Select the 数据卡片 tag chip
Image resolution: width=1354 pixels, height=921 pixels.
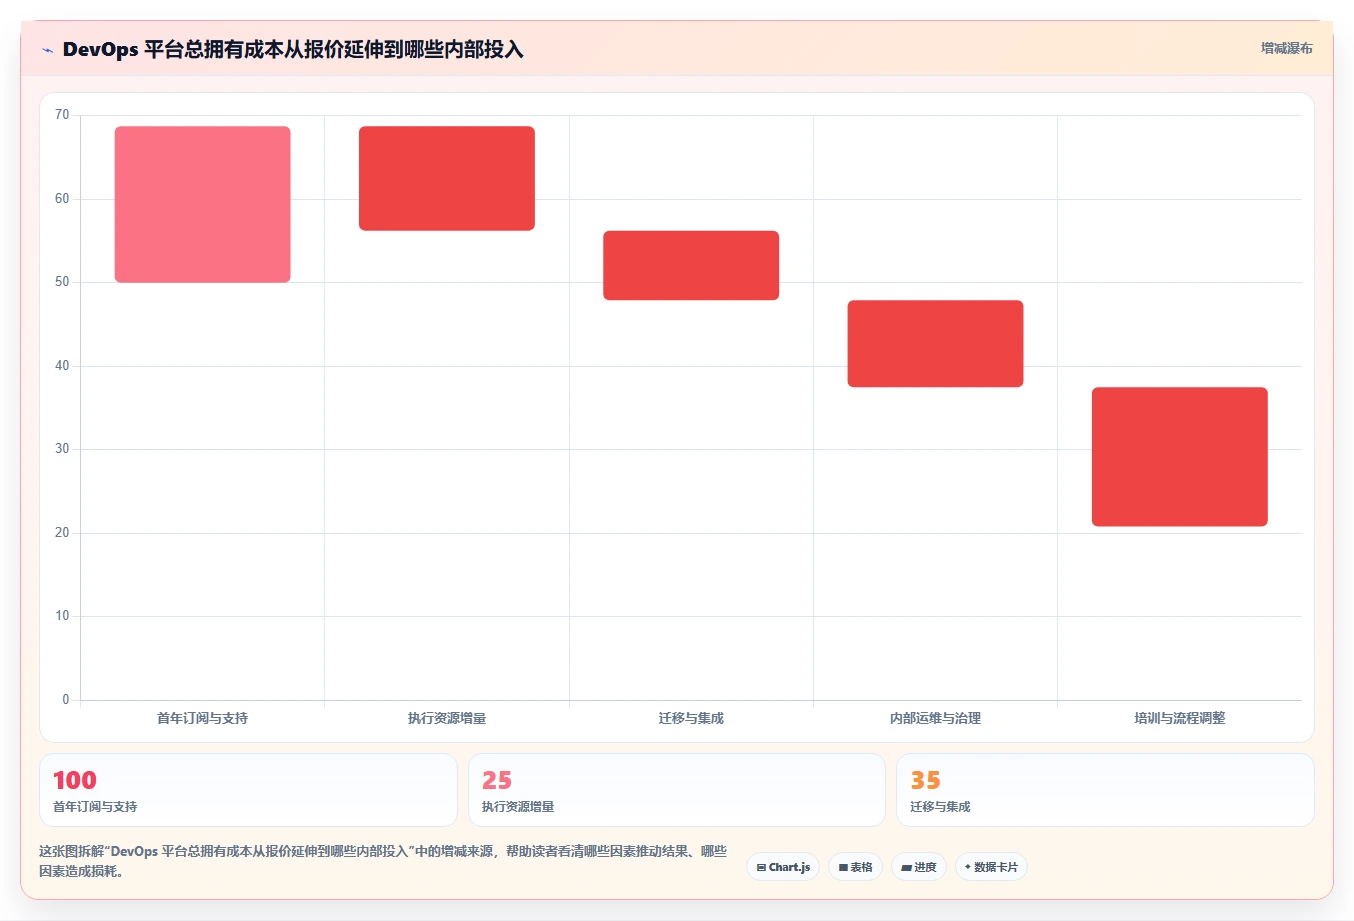(x=991, y=867)
